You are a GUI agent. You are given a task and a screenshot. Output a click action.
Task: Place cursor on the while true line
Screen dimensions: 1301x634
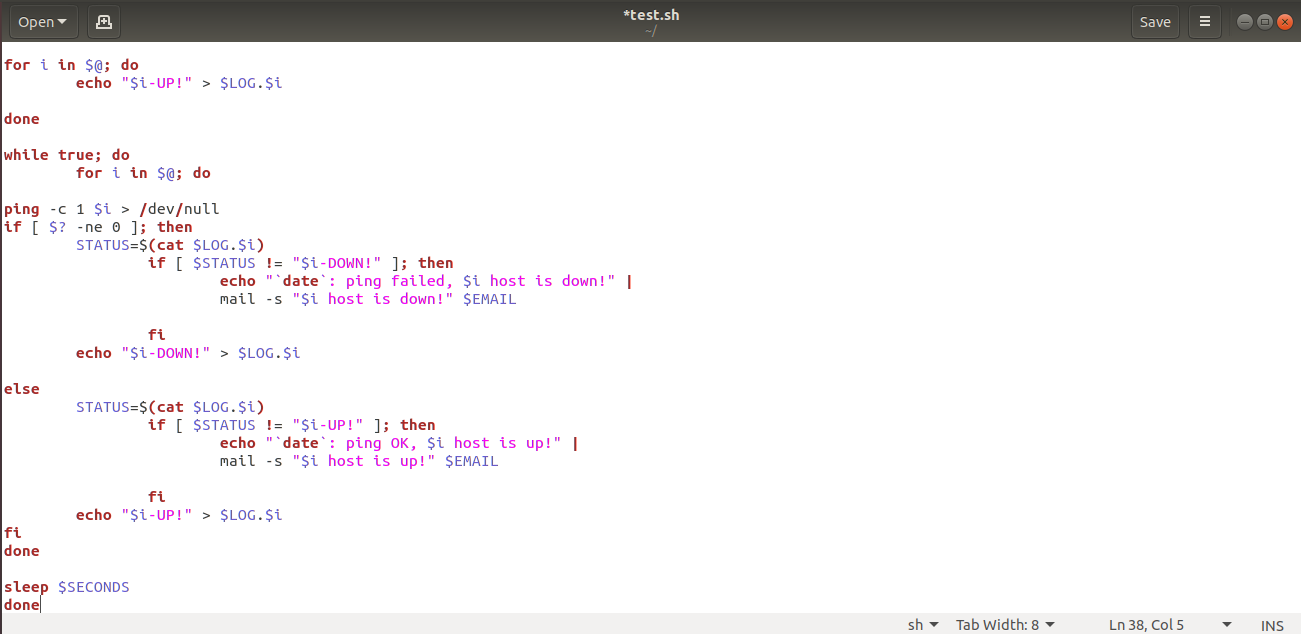tap(66, 155)
